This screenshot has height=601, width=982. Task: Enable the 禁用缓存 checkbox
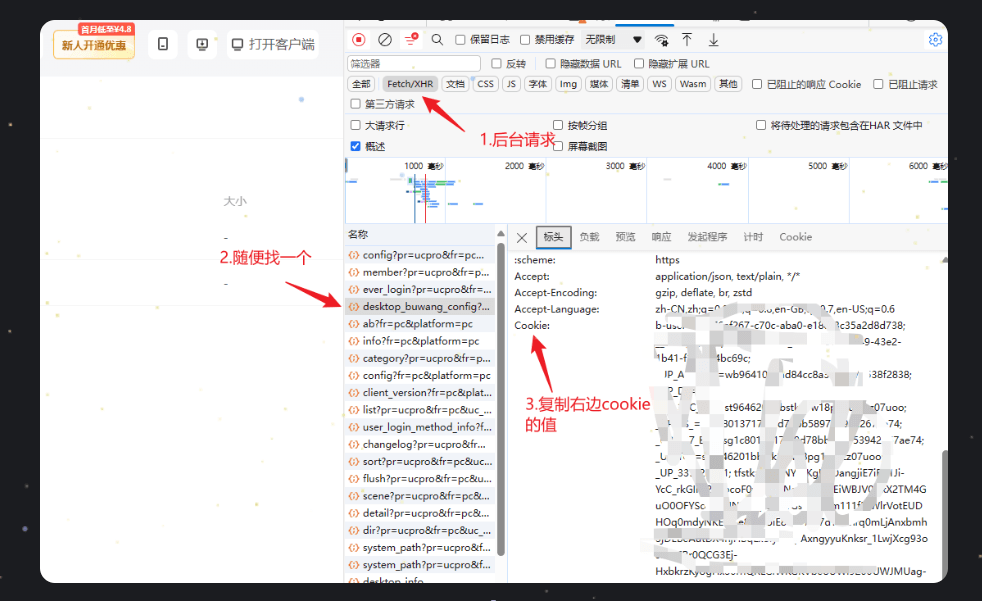526,40
